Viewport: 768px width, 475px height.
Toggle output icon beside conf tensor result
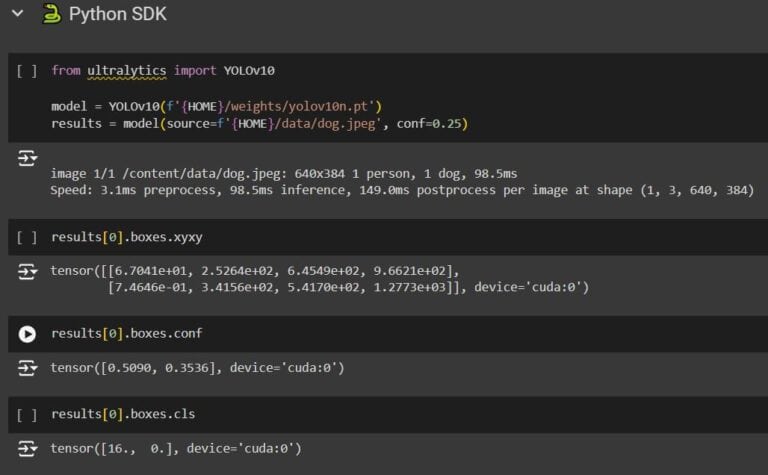click(x=27, y=368)
